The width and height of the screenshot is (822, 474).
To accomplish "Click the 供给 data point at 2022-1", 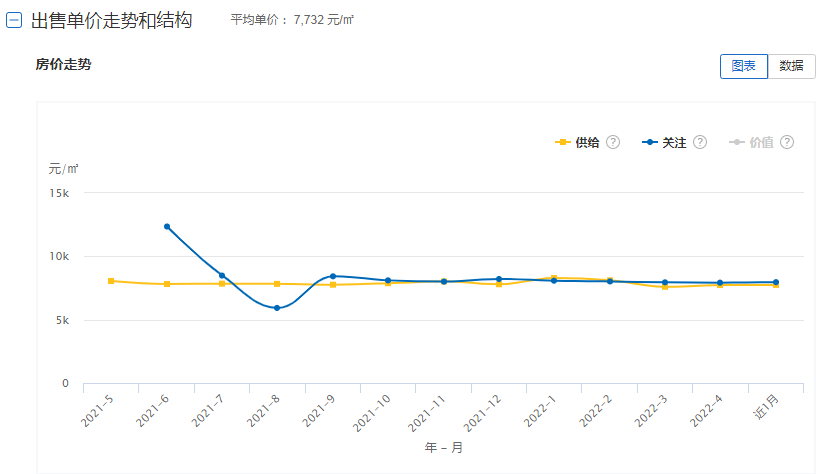I will (x=553, y=278).
